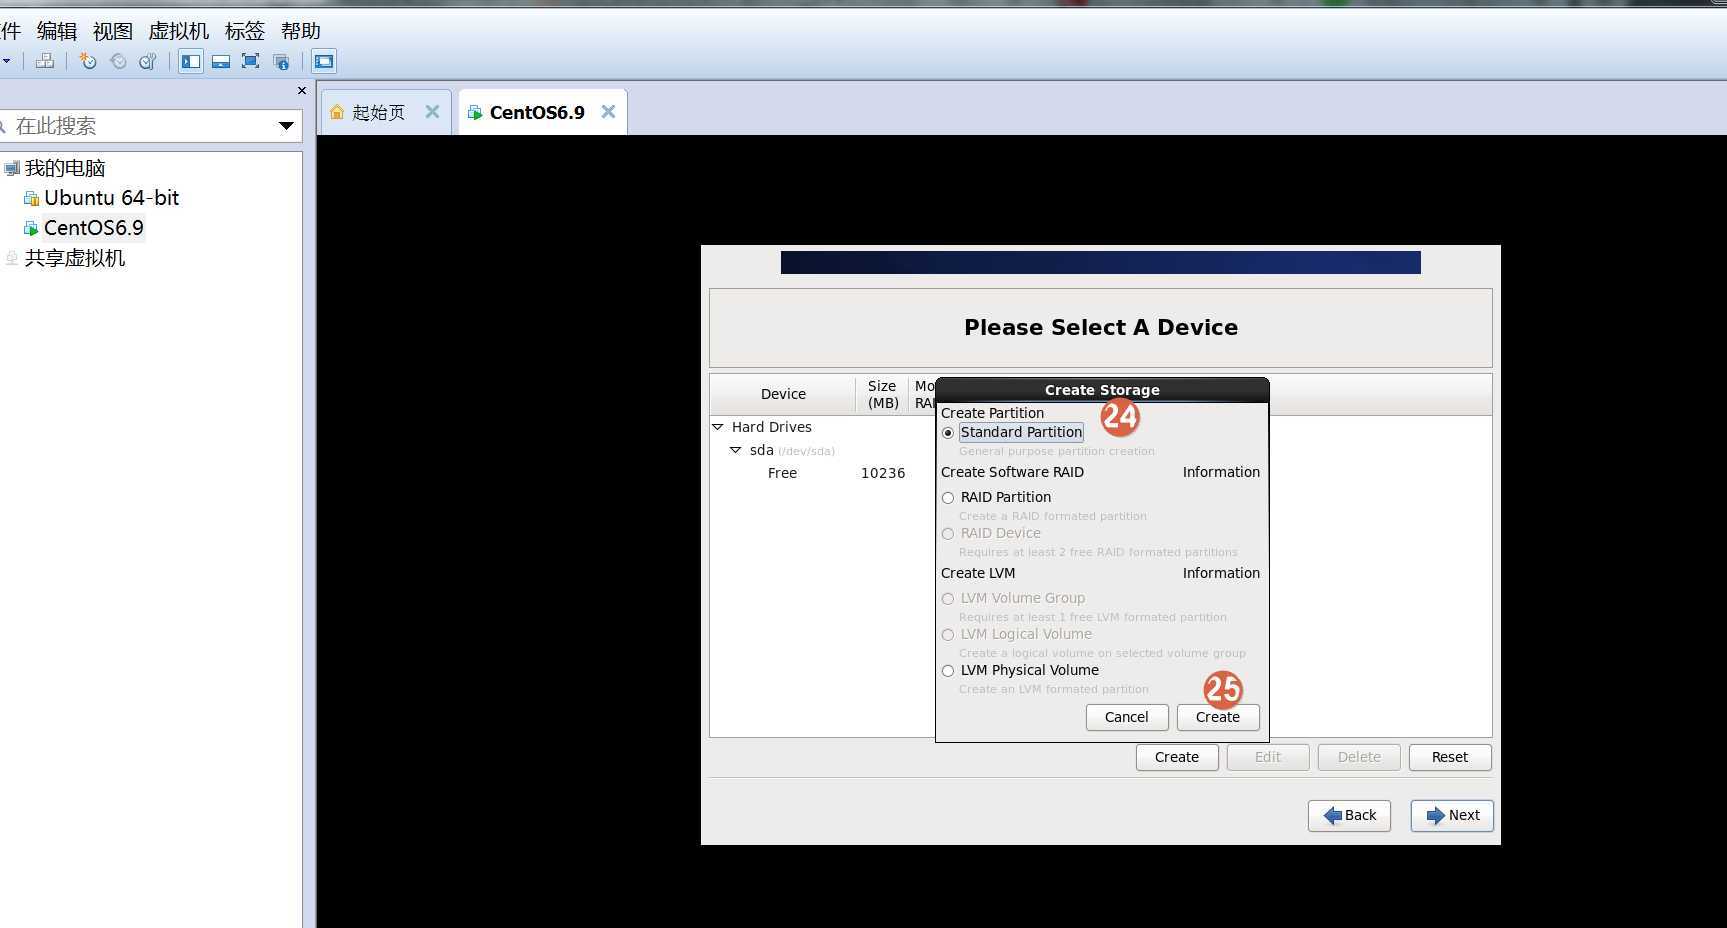The width and height of the screenshot is (1727, 928).
Task: Click the Create button below device list
Action: 1177,757
